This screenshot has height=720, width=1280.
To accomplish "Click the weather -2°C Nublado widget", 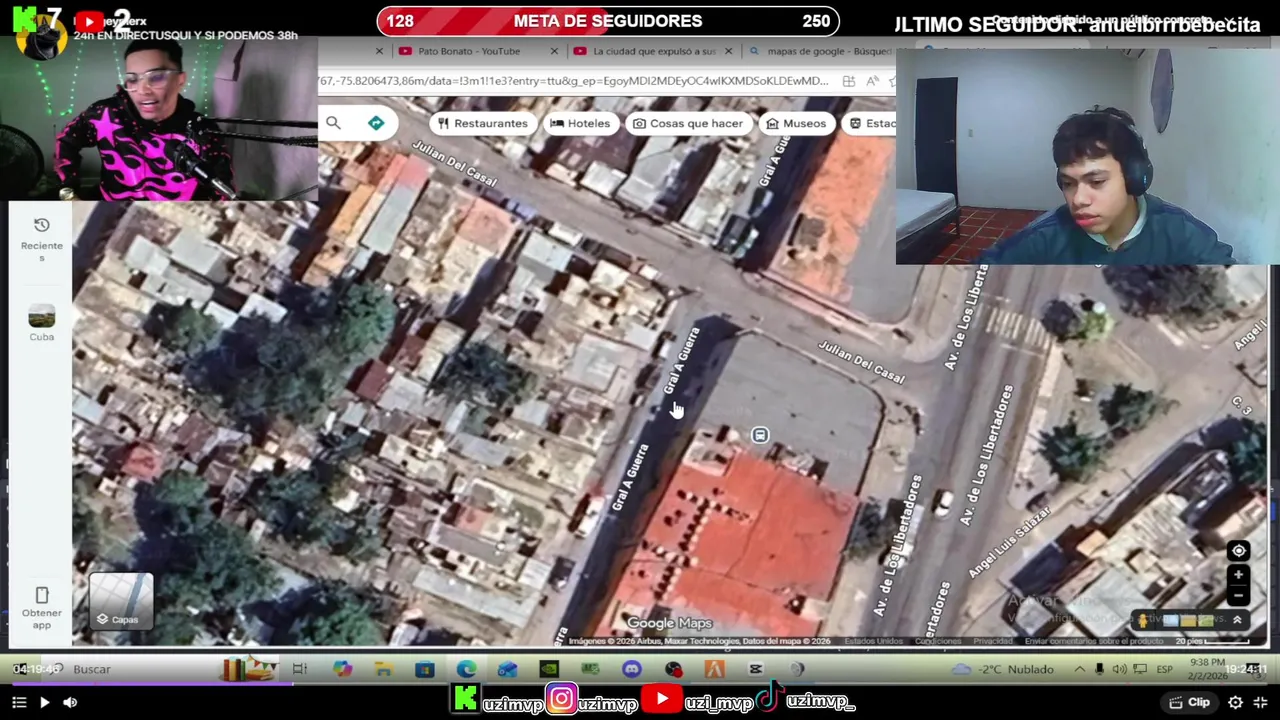I will 1002,669.
